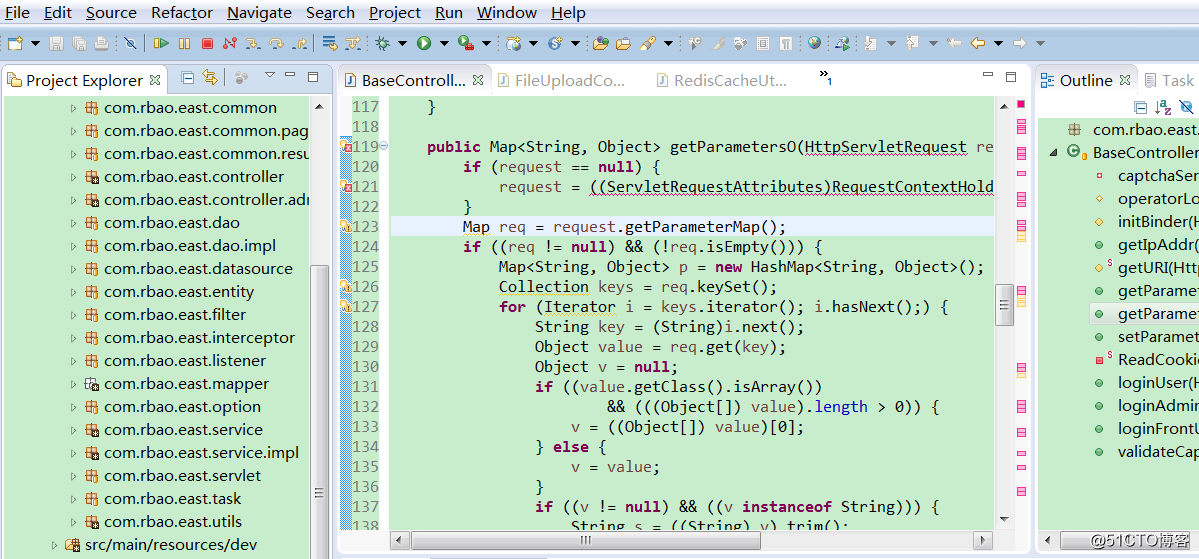Toggle Block Selection Mode

762,44
